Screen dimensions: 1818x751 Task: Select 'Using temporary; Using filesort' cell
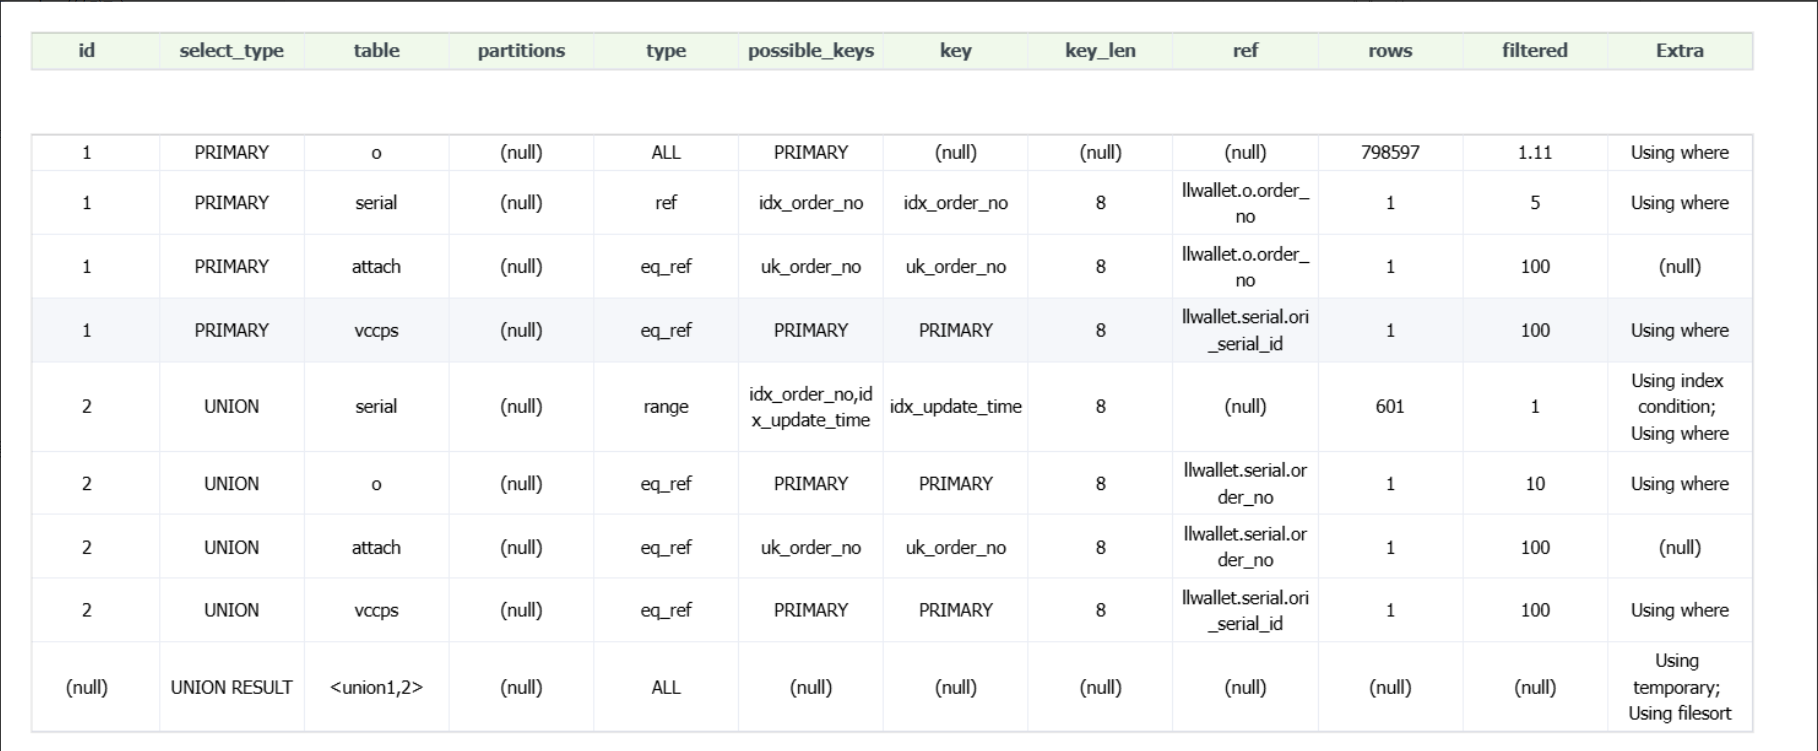coord(1680,688)
